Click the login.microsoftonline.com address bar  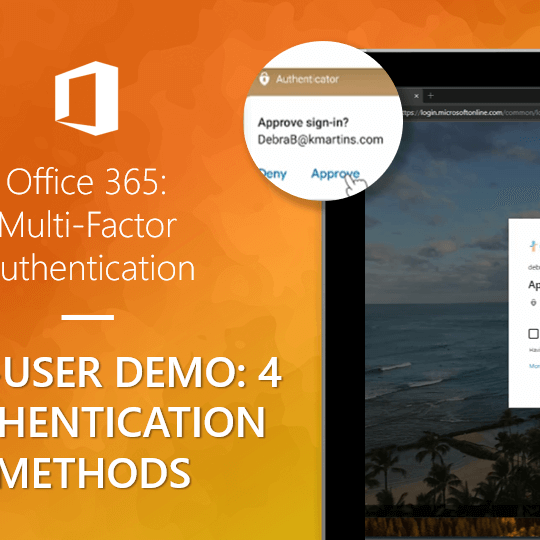tap(471, 113)
